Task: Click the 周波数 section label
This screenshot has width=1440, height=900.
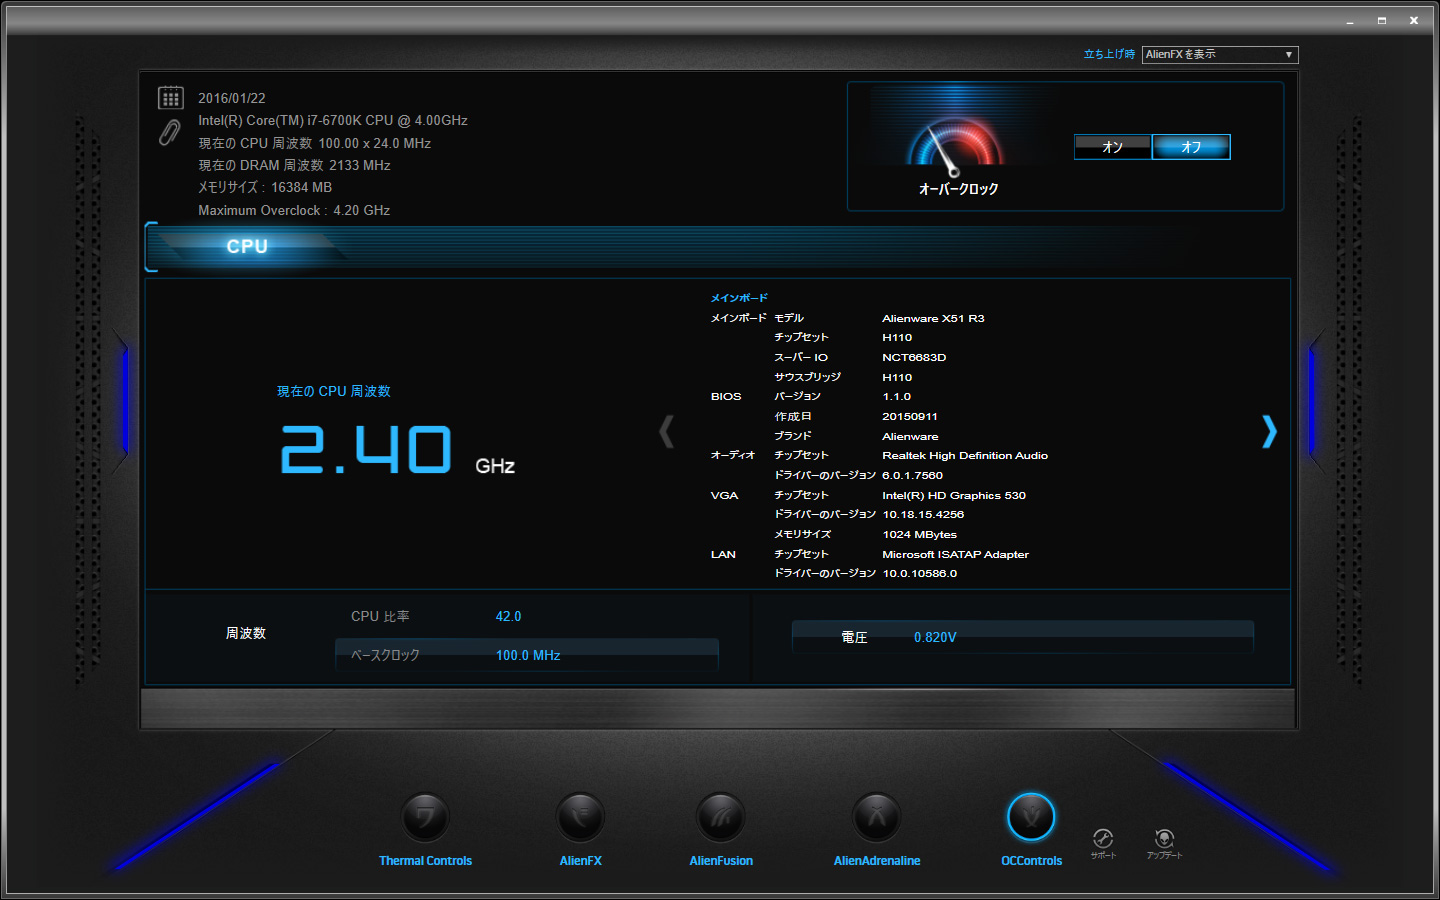Action: [246, 634]
